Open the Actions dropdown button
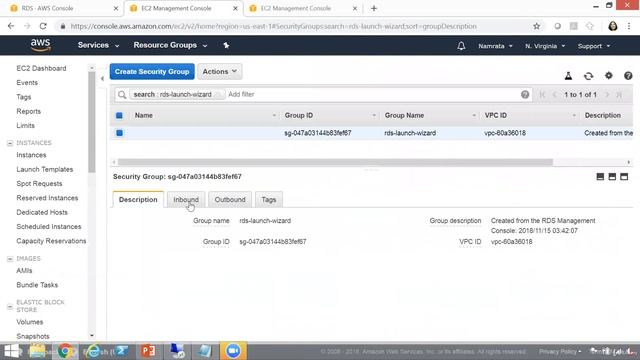This screenshot has width=640, height=360. point(220,71)
